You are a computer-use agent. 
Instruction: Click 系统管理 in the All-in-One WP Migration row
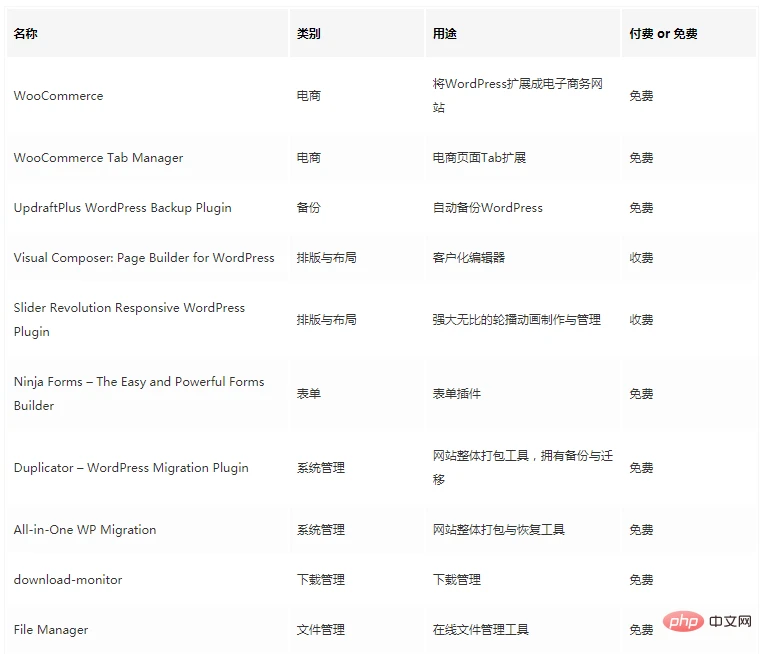coord(321,530)
